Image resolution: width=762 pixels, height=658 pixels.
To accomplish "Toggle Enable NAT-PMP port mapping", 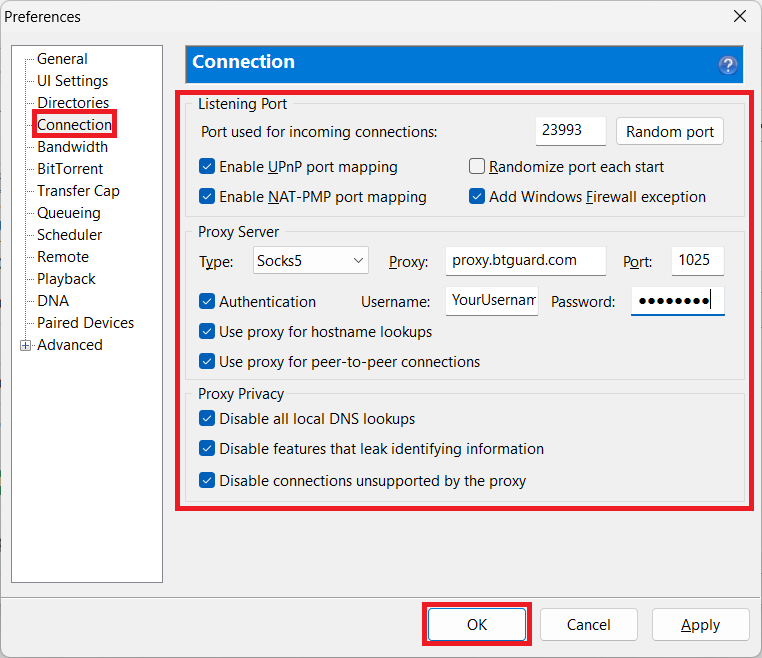I will click(x=207, y=197).
